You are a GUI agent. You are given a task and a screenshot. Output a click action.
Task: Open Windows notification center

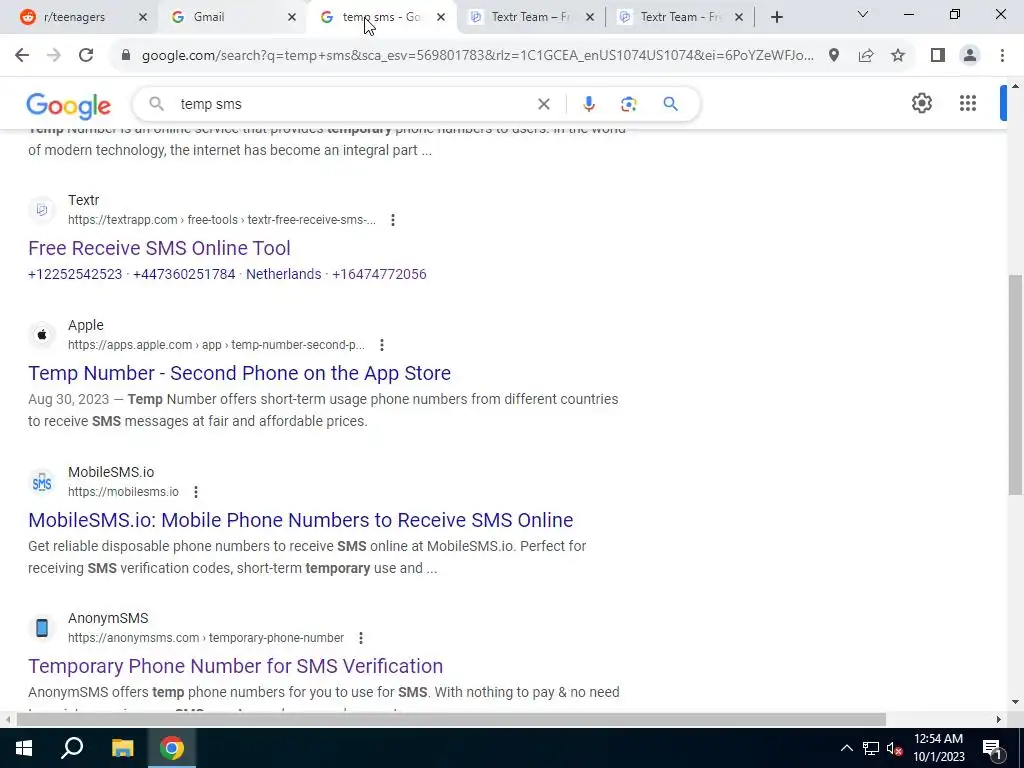[993, 748]
